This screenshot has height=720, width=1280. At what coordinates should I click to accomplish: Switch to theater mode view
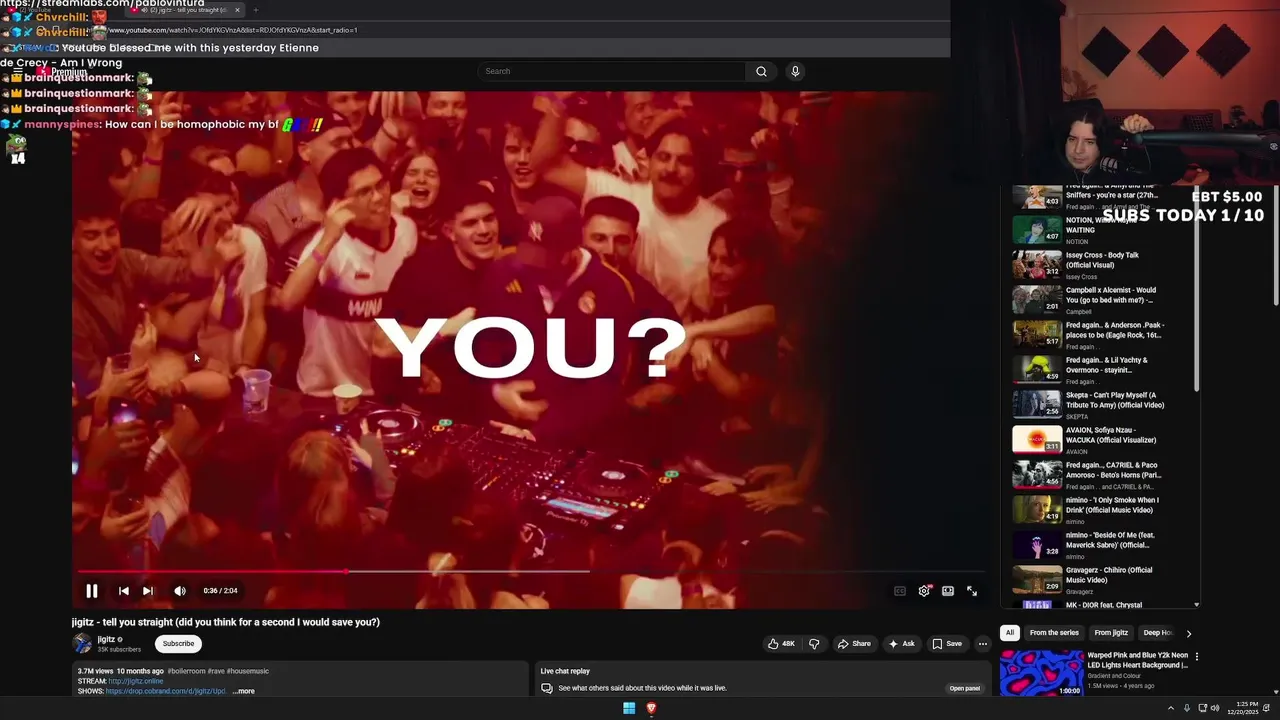[x=948, y=591]
